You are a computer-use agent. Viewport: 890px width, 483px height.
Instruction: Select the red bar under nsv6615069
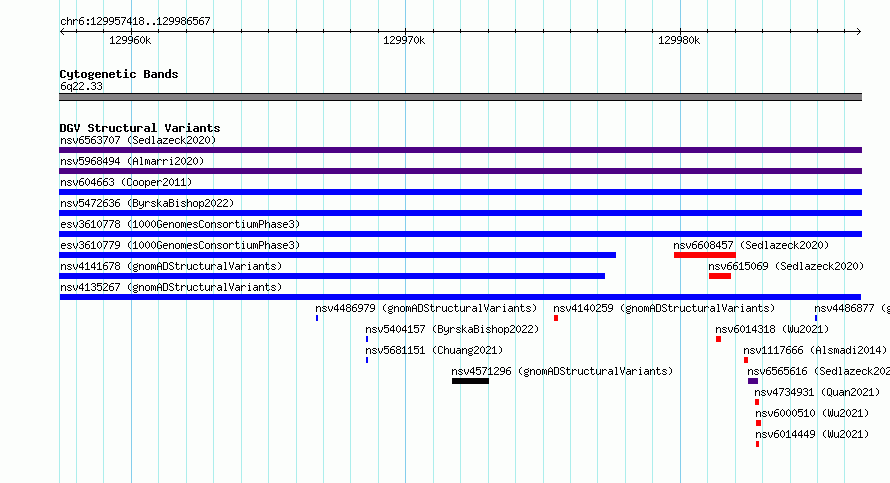[720, 276]
